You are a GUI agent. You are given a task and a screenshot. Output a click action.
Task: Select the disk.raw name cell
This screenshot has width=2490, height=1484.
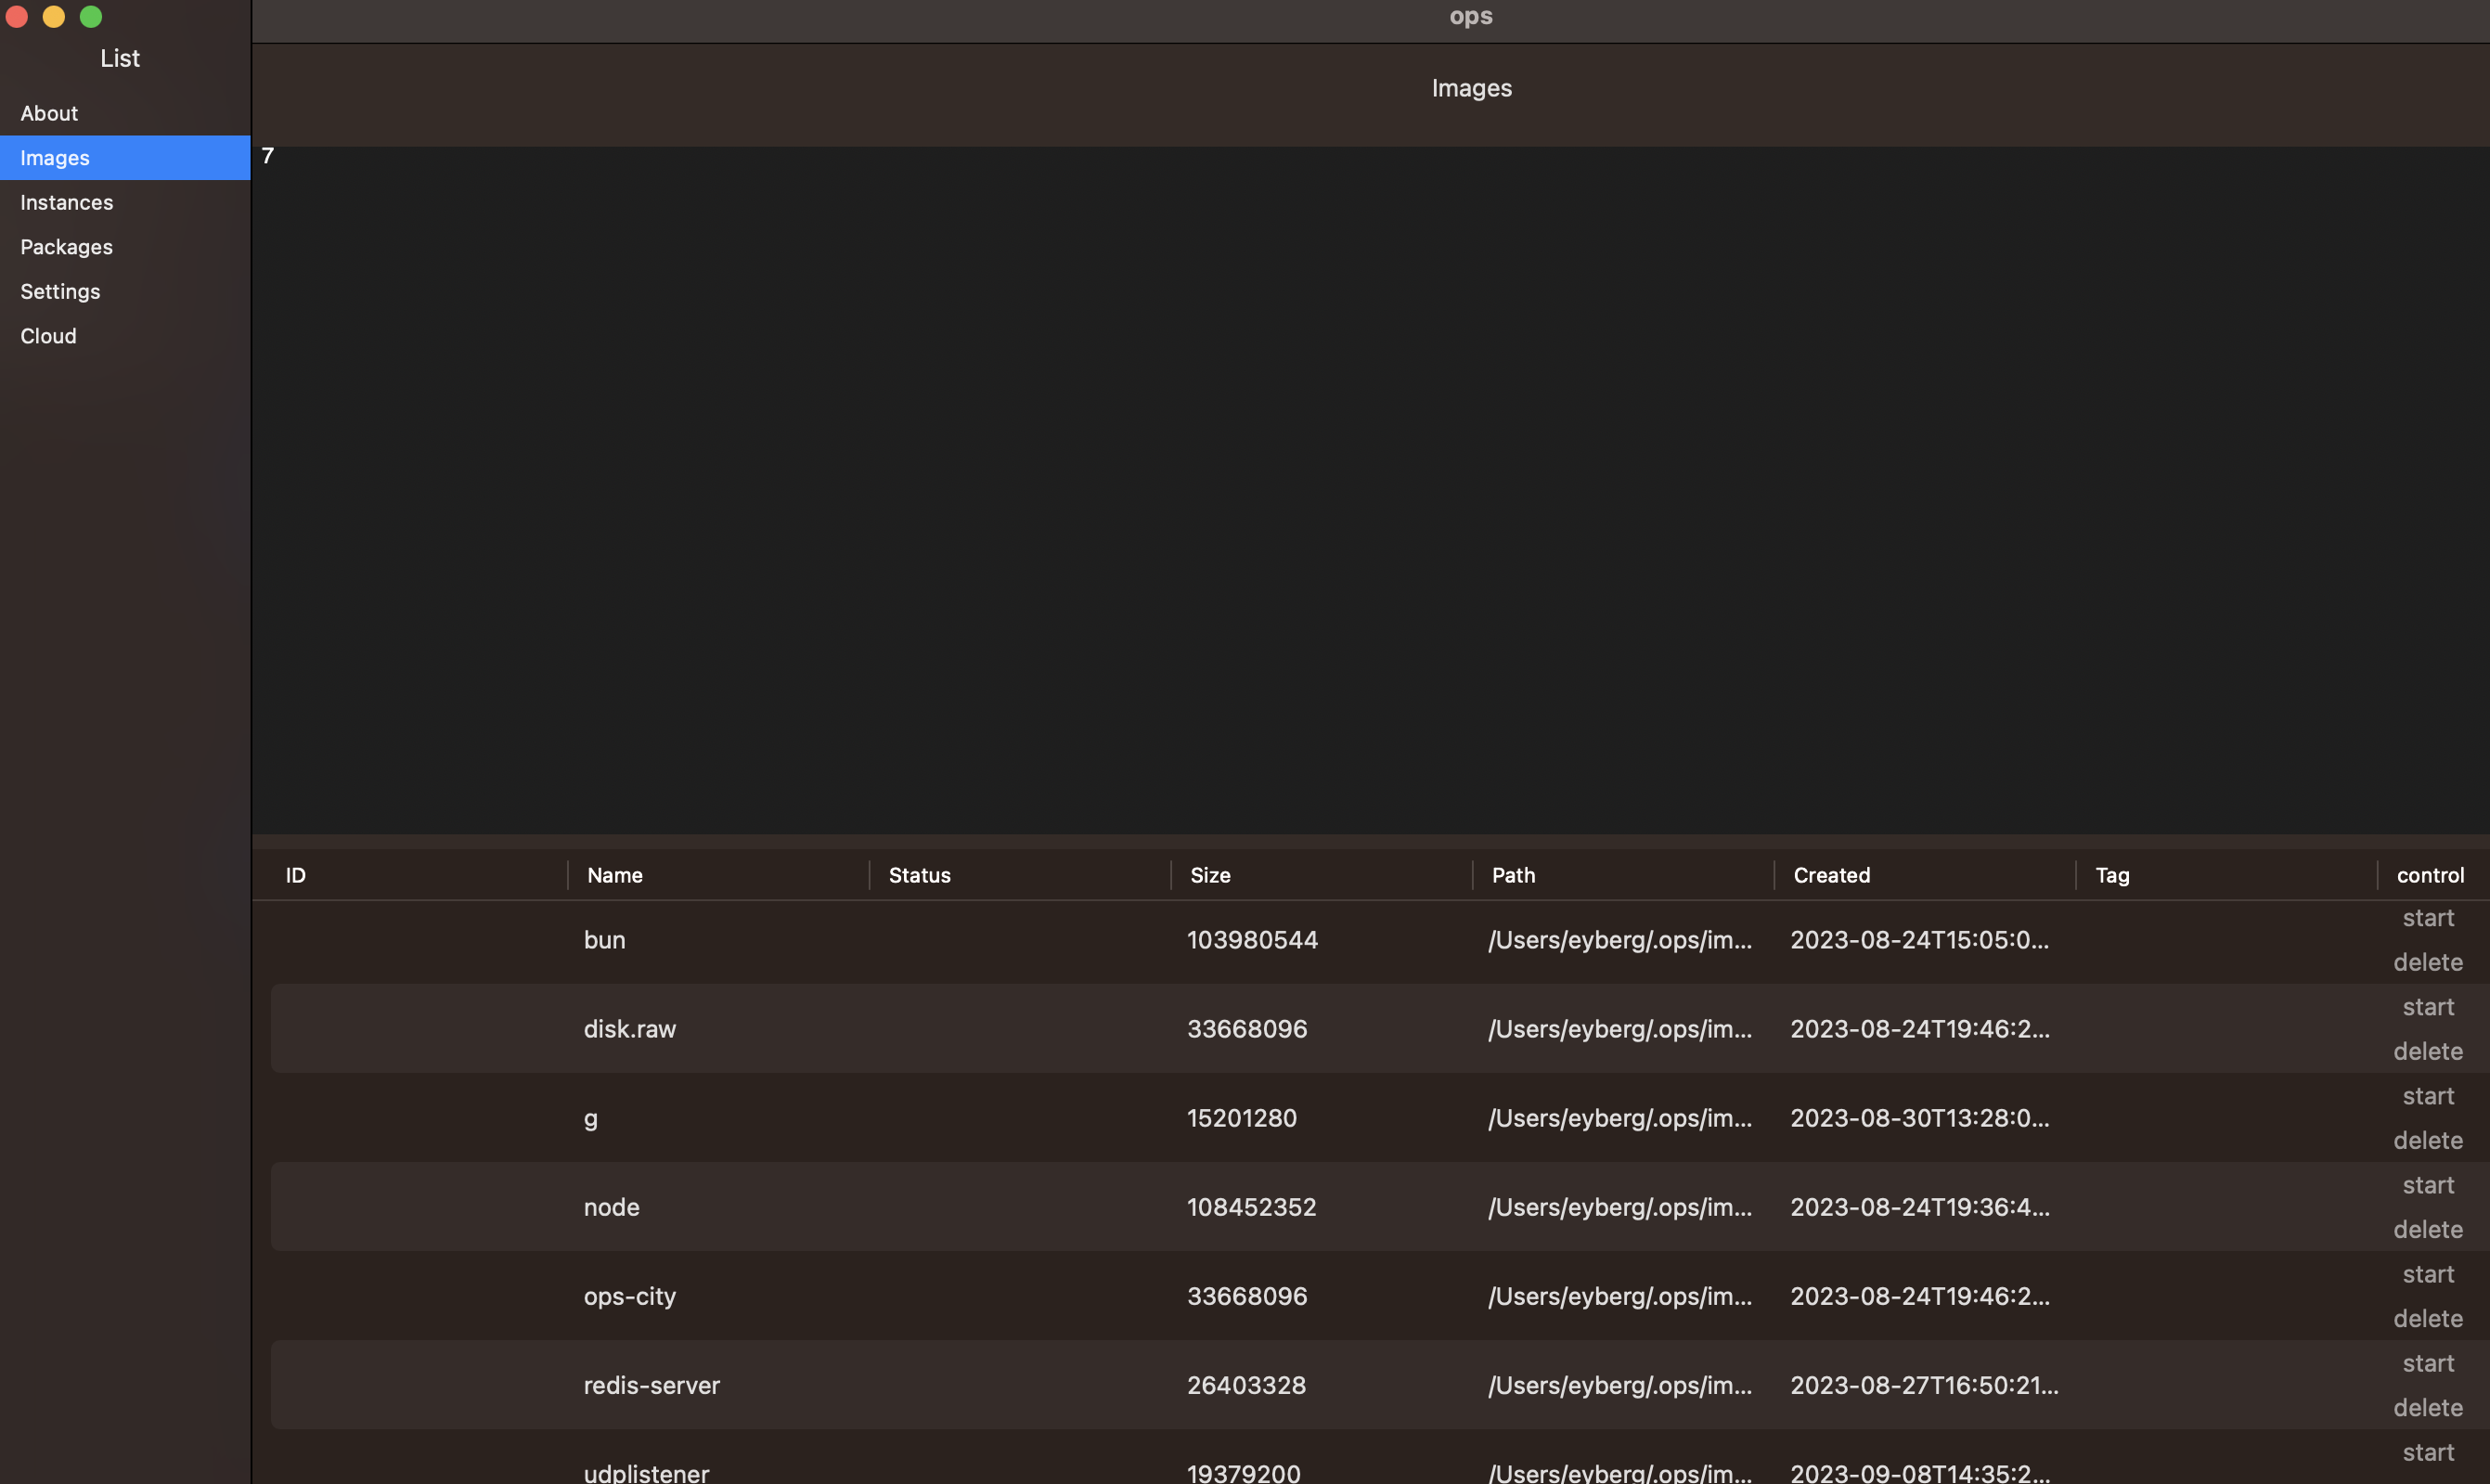(x=629, y=1029)
